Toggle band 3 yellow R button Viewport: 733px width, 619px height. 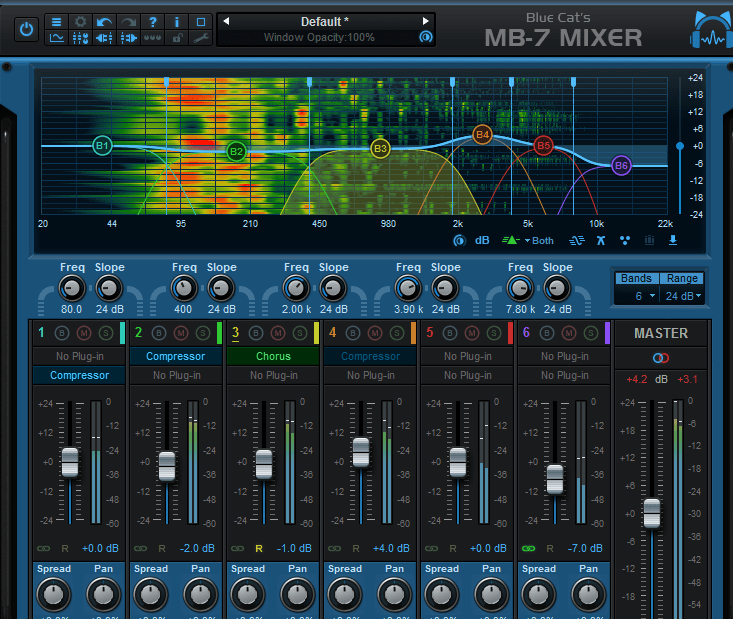[259, 548]
